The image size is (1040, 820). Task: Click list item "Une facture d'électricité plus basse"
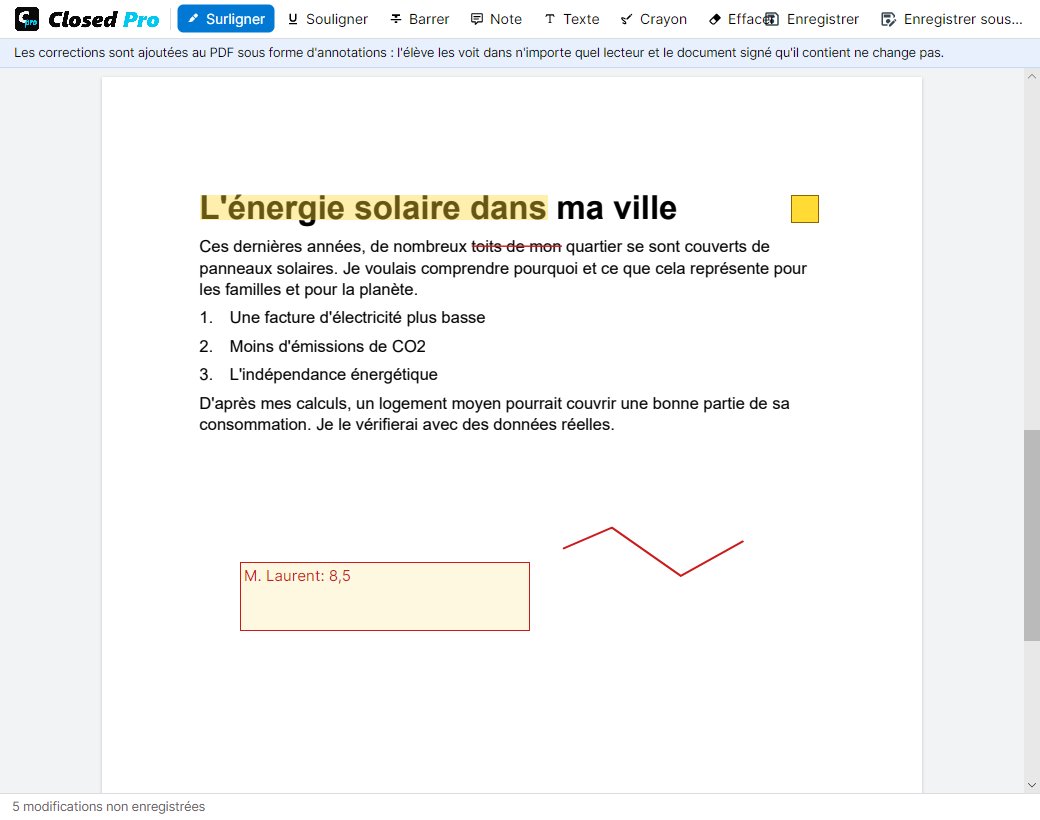[357, 318]
